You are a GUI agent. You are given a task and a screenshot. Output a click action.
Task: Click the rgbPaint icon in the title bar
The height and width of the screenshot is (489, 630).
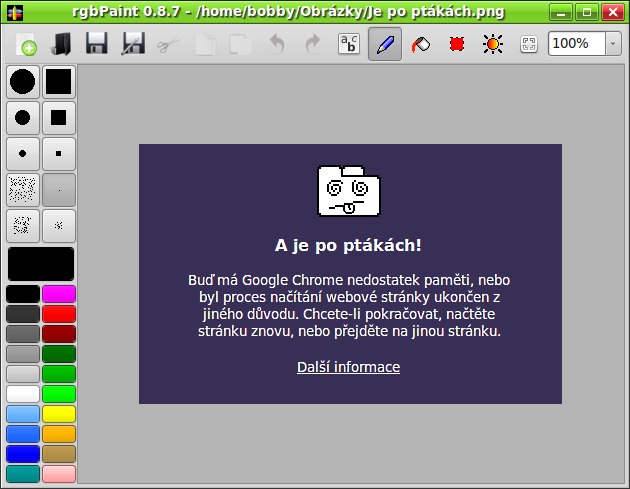point(15,12)
